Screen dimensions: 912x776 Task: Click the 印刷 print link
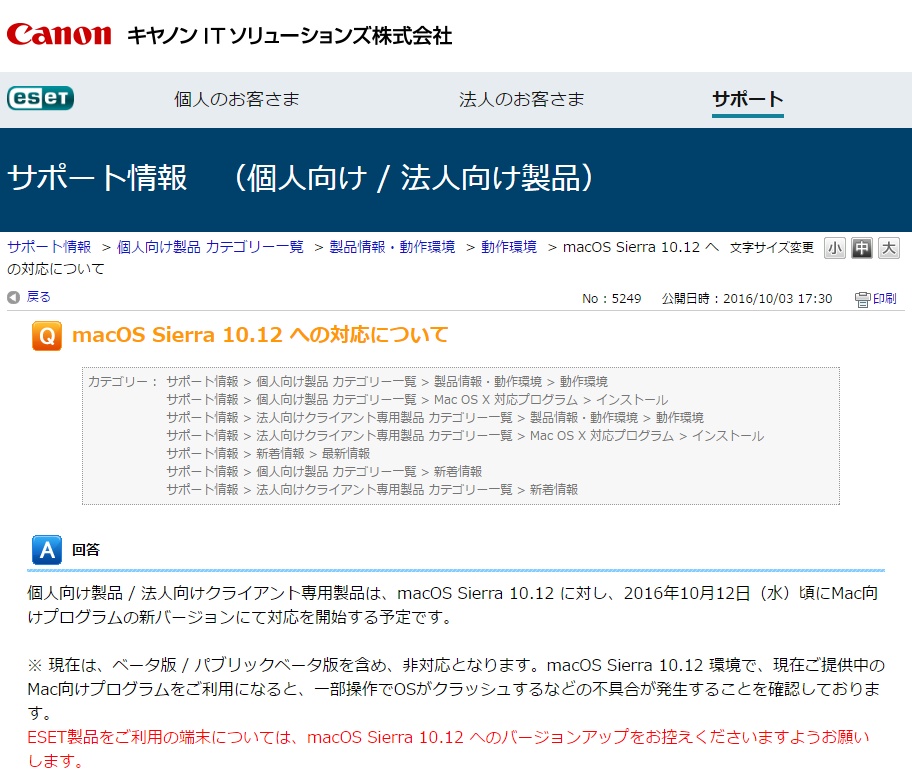pyautogui.click(x=885, y=298)
